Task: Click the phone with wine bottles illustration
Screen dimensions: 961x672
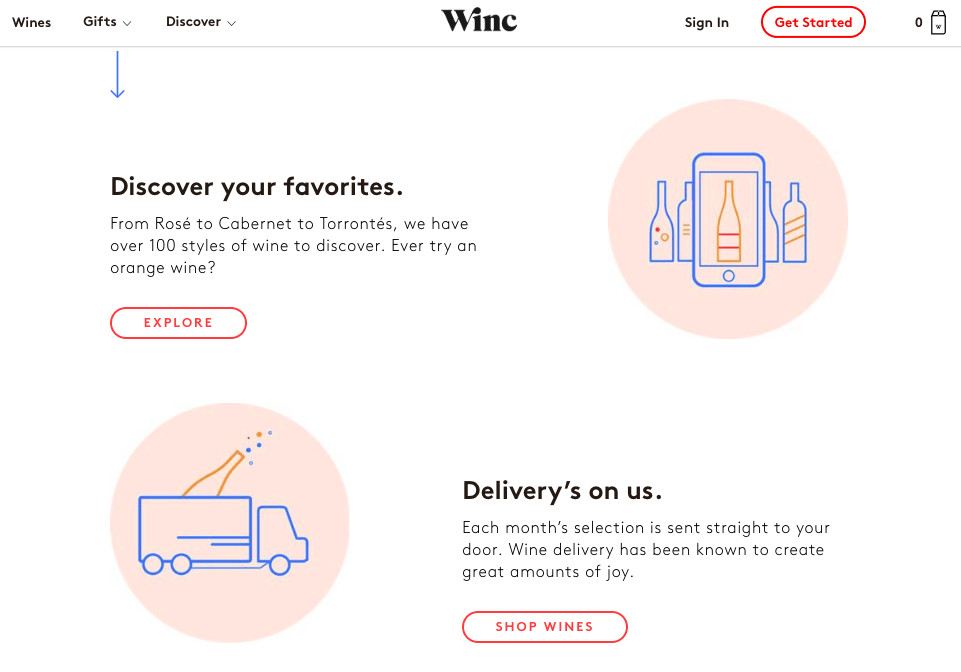Action: (727, 219)
